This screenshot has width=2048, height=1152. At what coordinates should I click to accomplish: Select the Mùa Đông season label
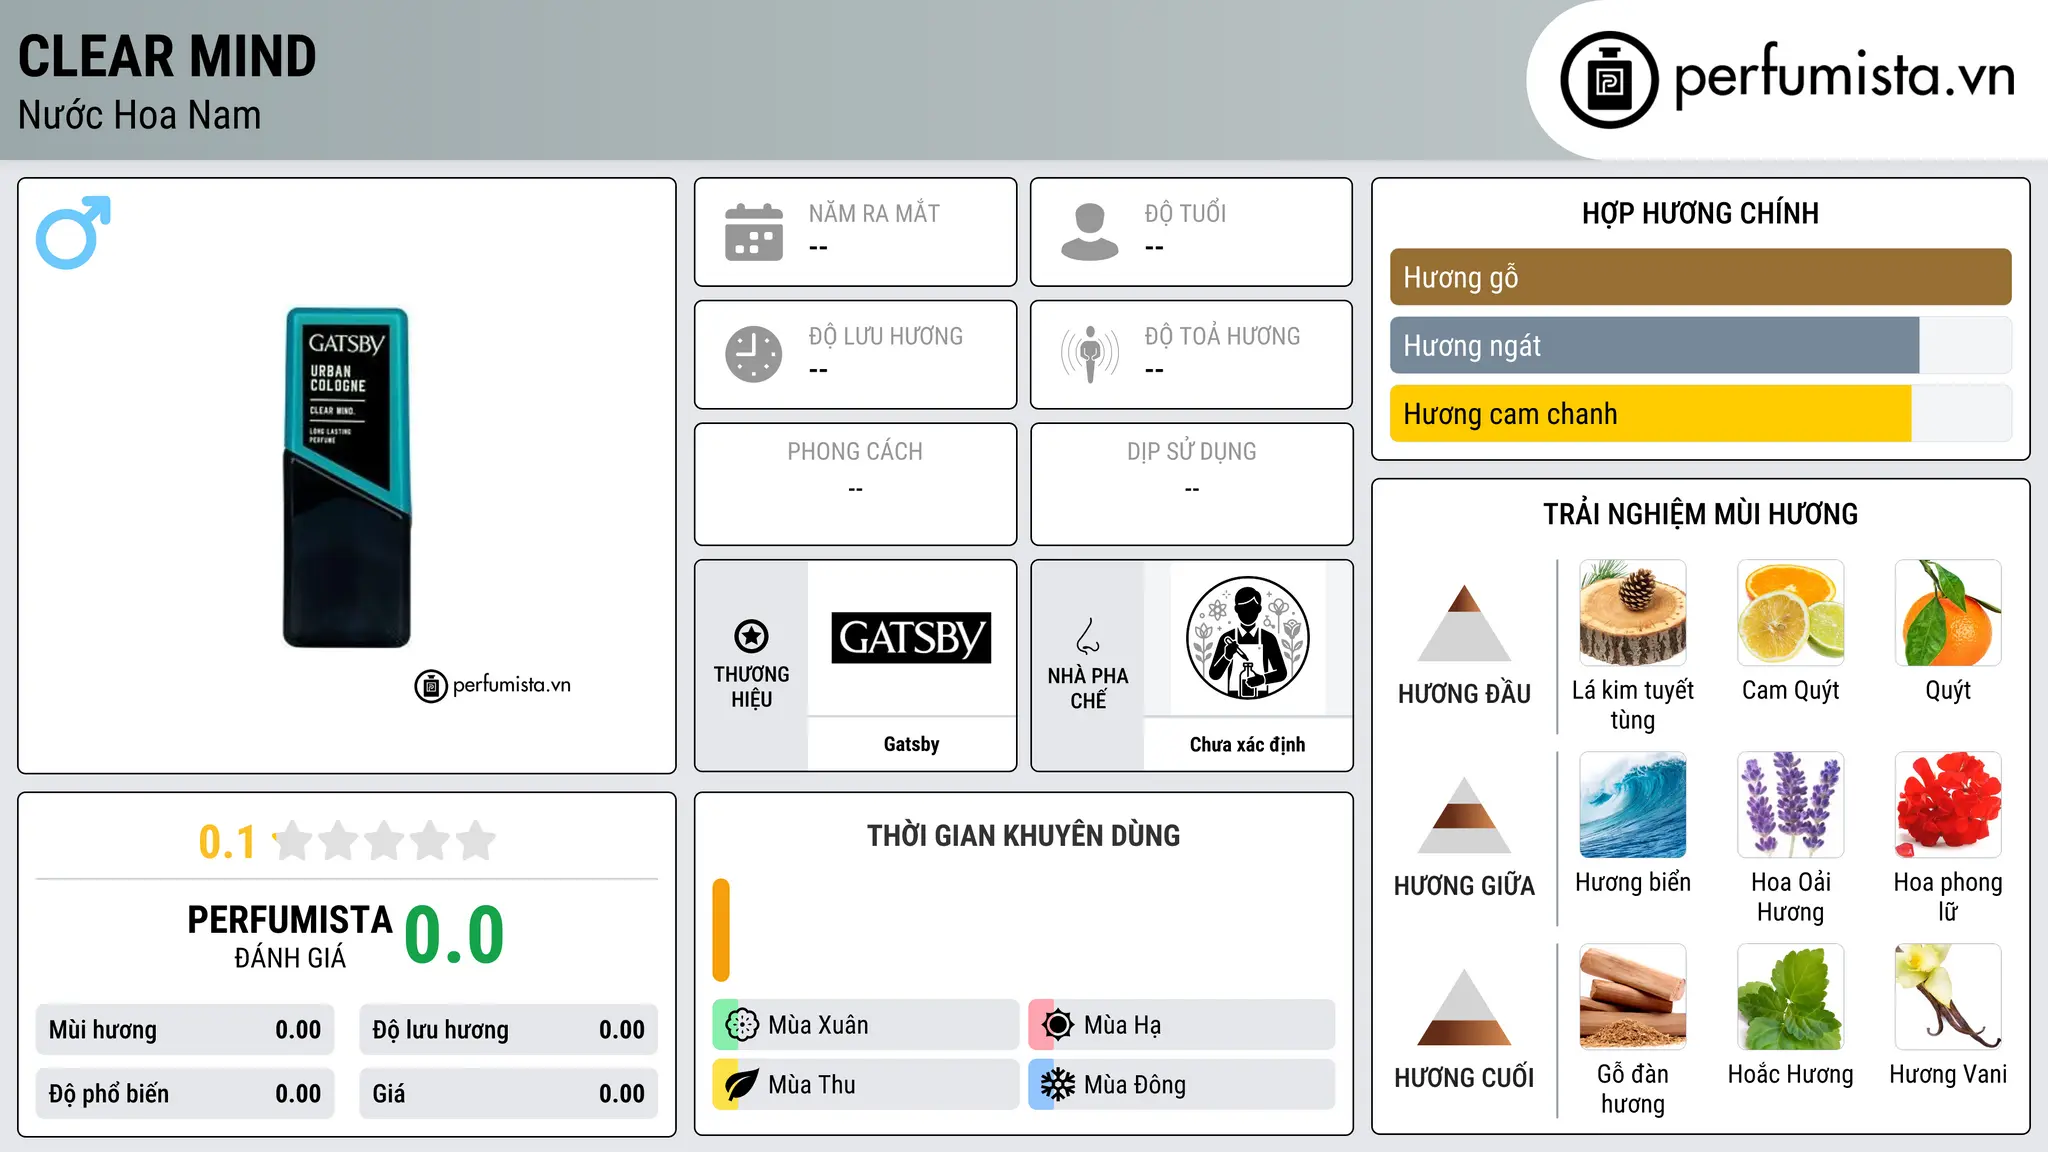click(1135, 1085)
